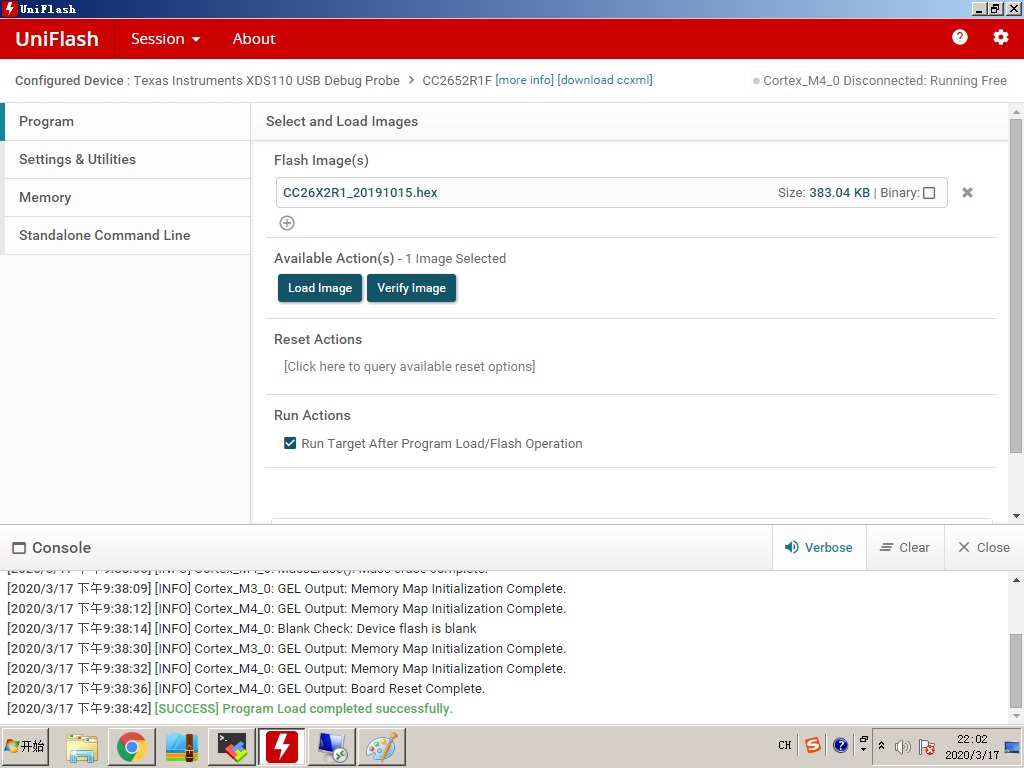1024x768 pixels.
Task: Click the more info link
Action: [x=524, y=80]
